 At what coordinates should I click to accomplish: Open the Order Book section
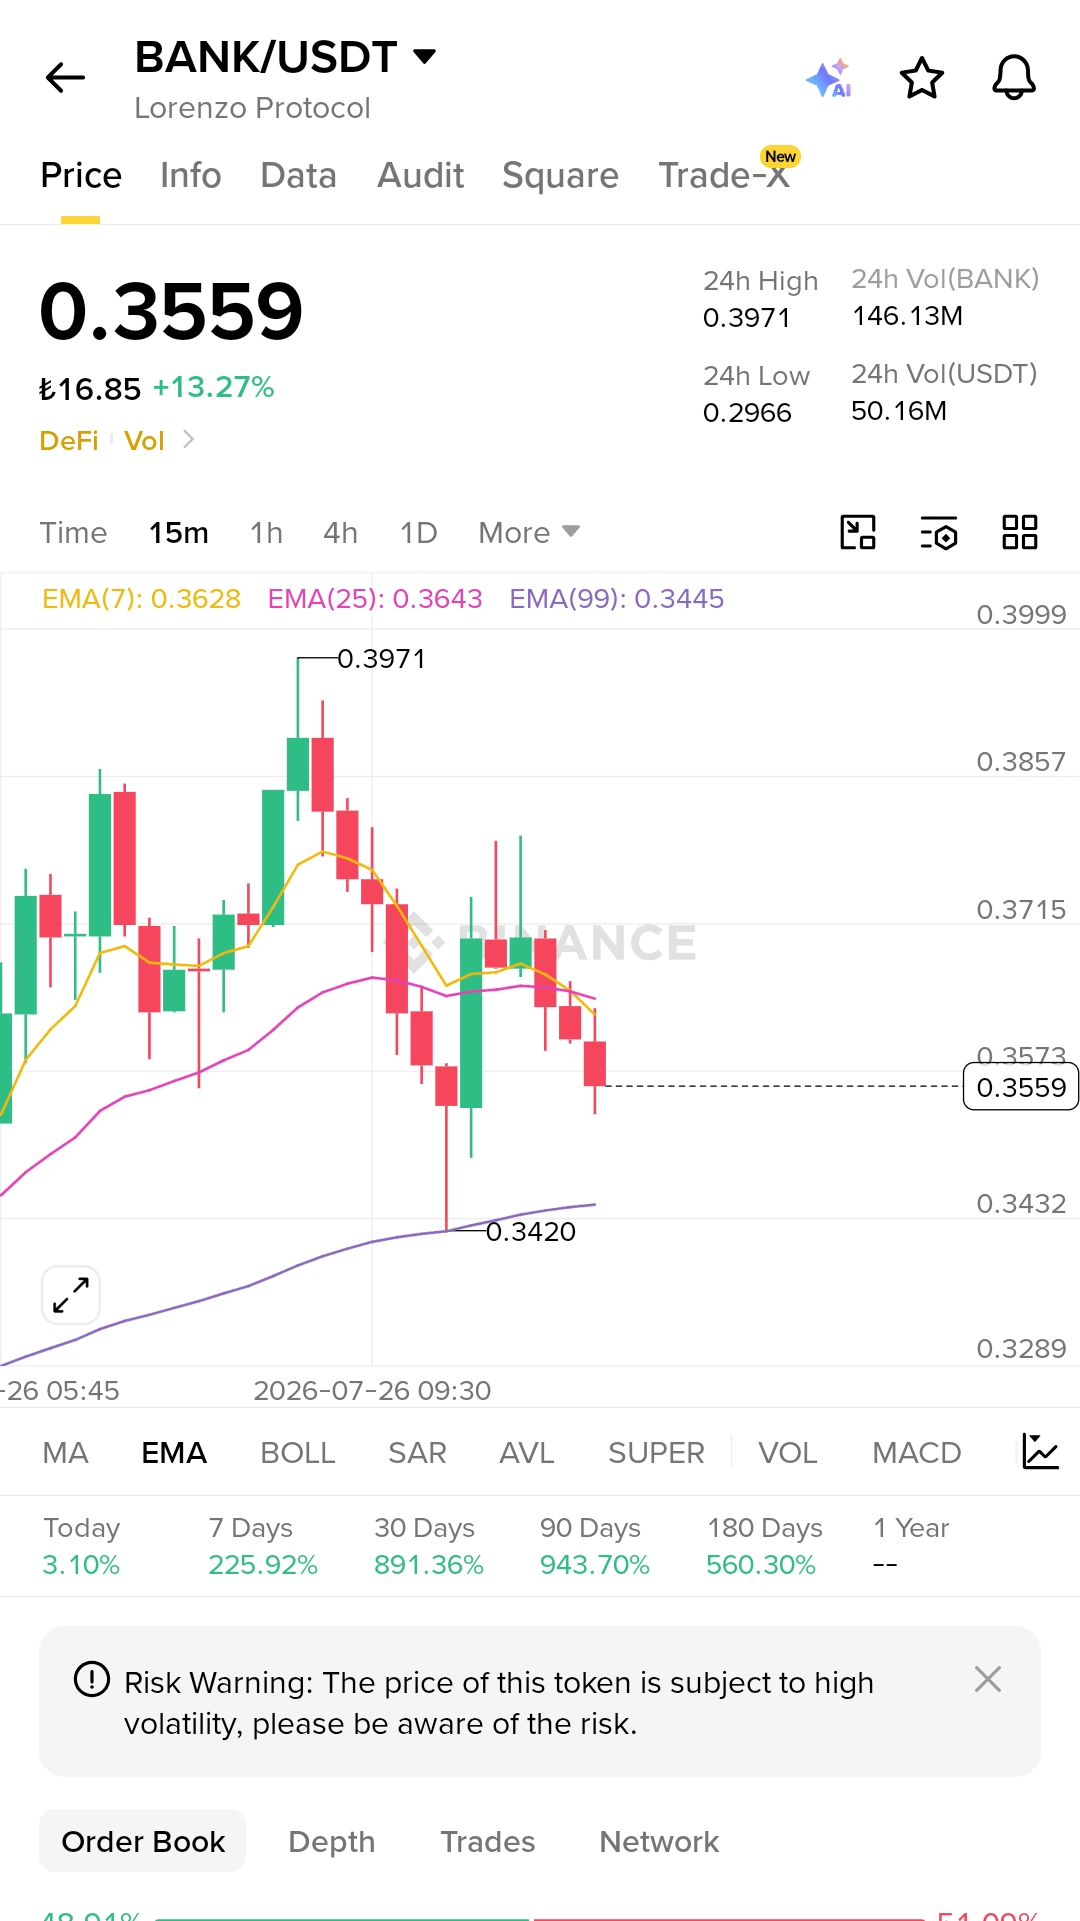click(143, 1841)
